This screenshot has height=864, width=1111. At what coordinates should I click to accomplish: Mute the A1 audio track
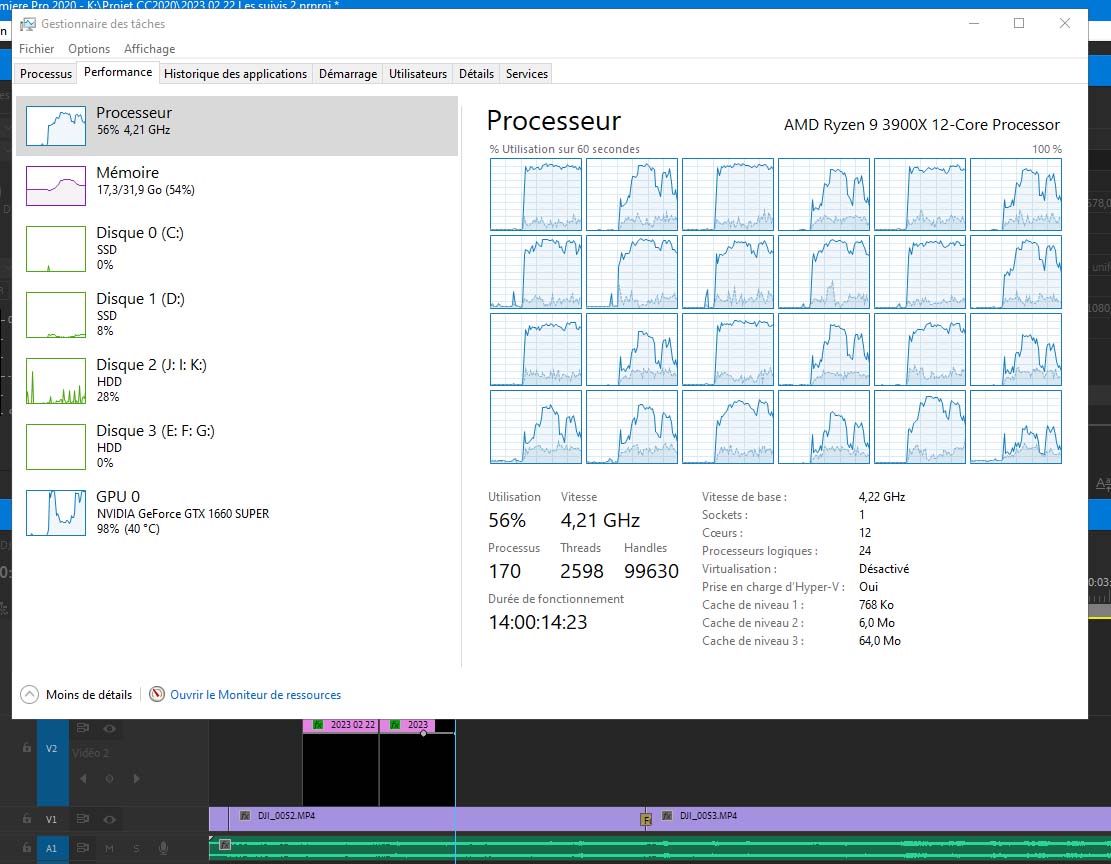[110, 849]
